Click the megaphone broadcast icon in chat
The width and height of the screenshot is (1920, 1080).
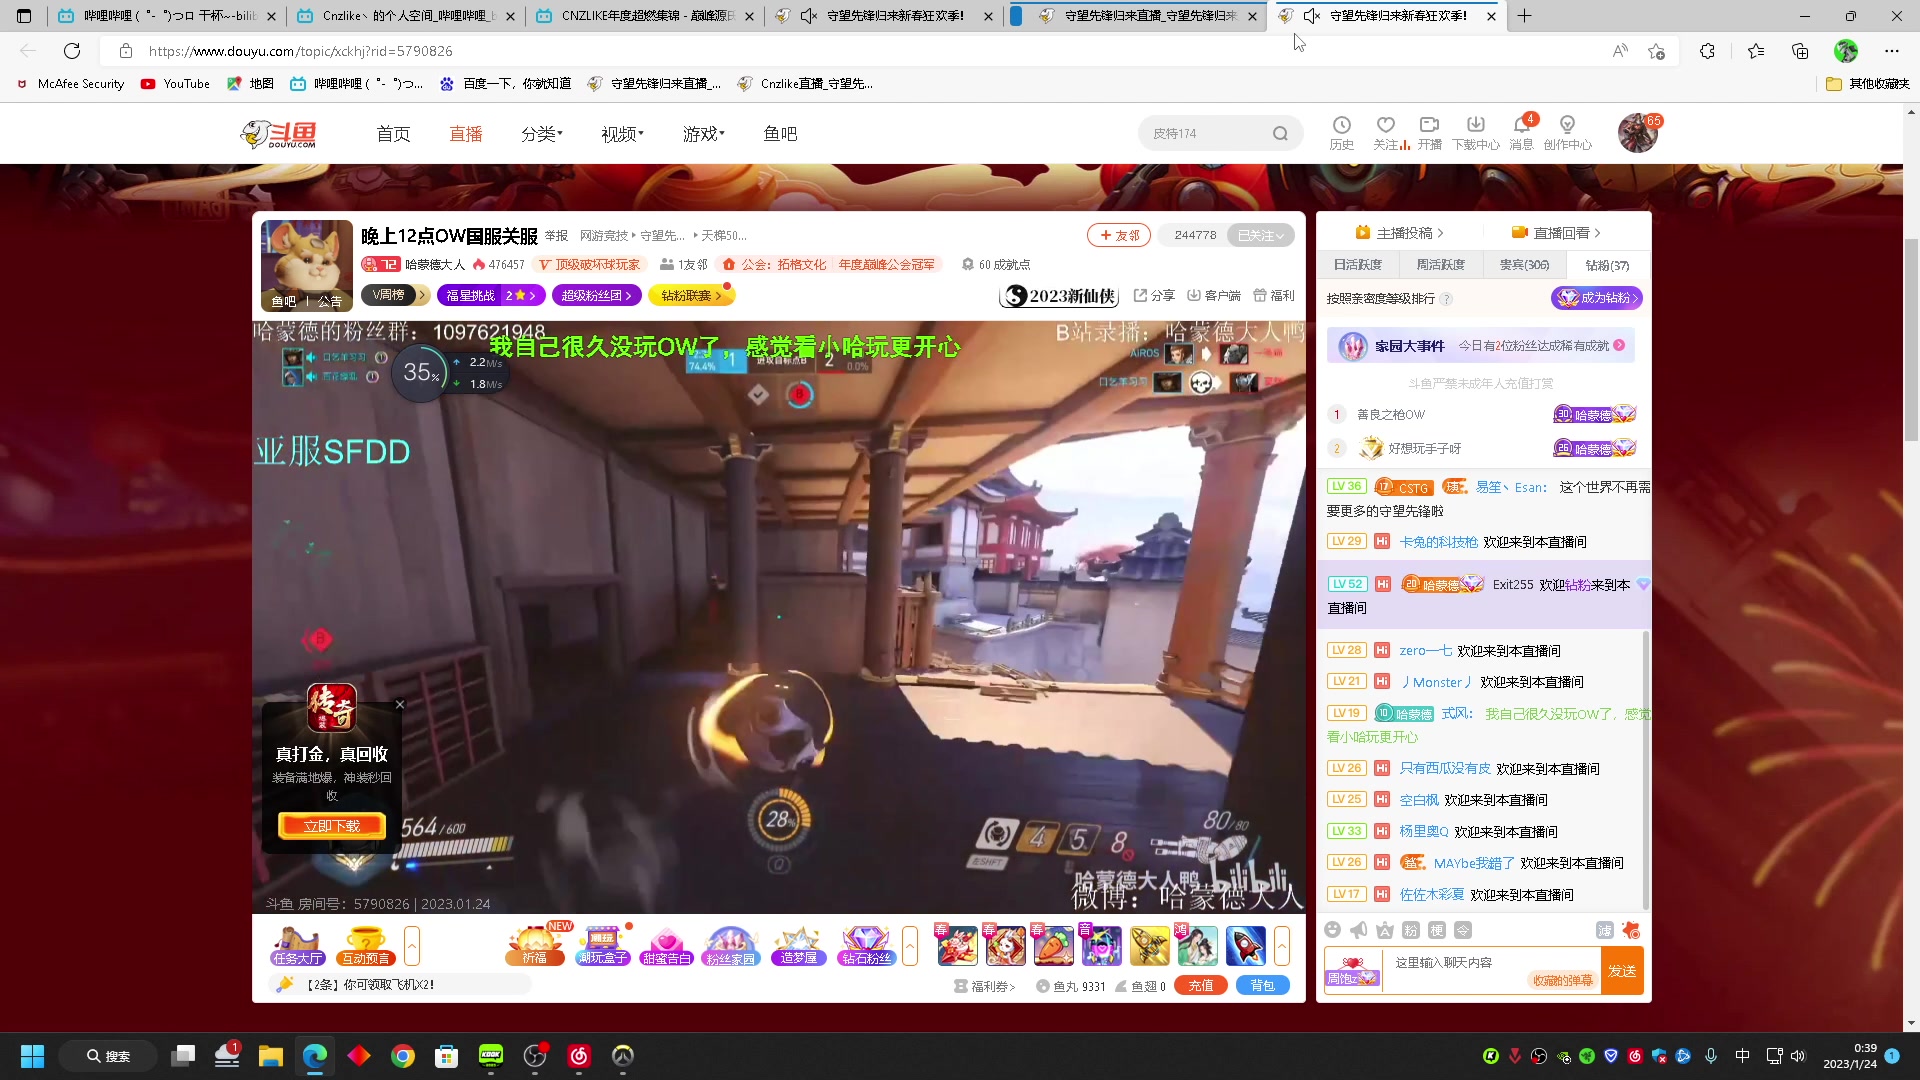(x=1358, y=930)
